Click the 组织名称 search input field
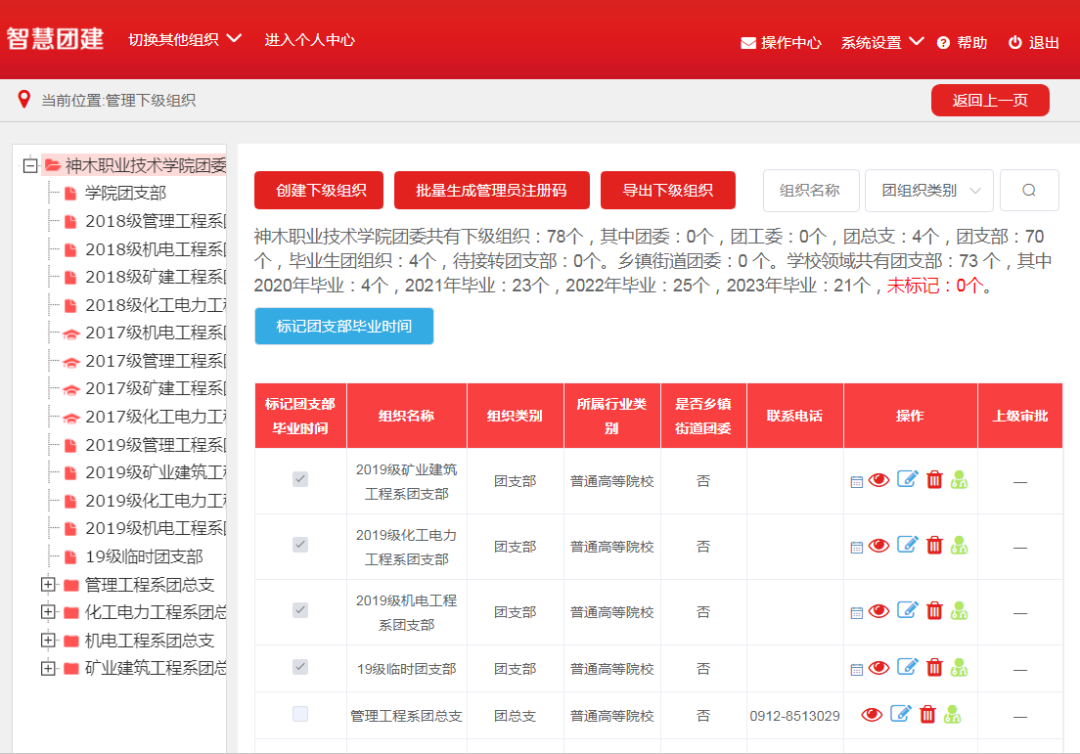The height and width of the screenshot is (754, 1080). click(x=809, y=190)
